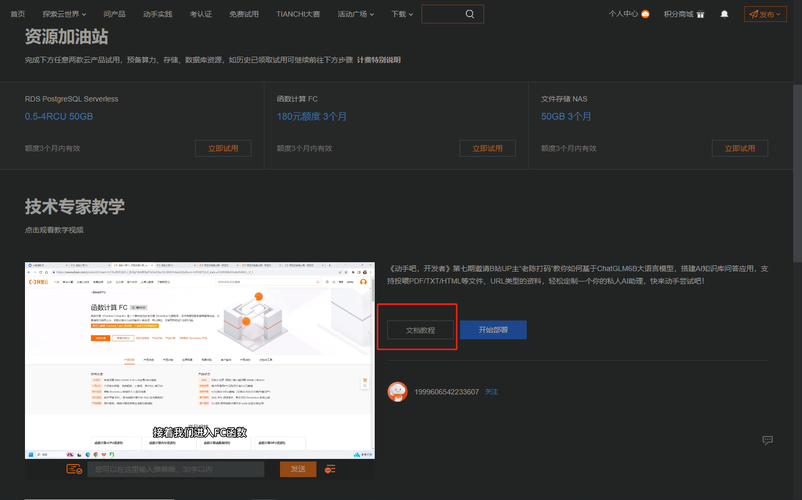Click the avatar of user 1999606542233607
The width and height of the screenshot is (802, 500).
(397, 392)
